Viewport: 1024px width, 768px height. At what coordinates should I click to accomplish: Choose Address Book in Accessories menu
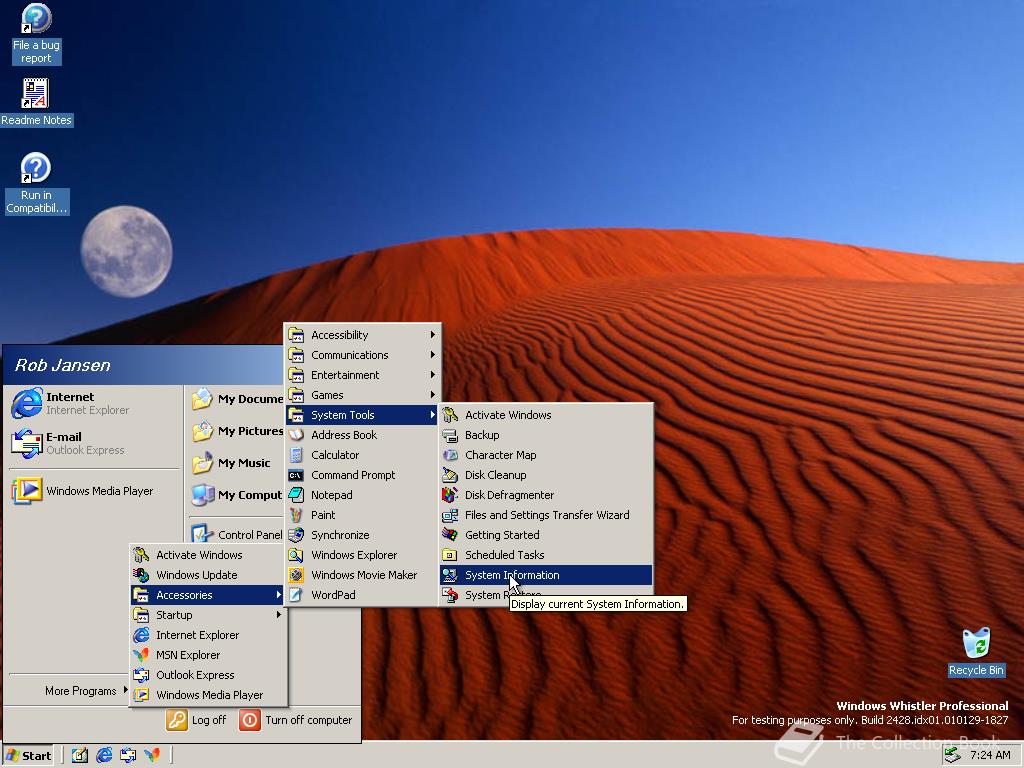362,435
